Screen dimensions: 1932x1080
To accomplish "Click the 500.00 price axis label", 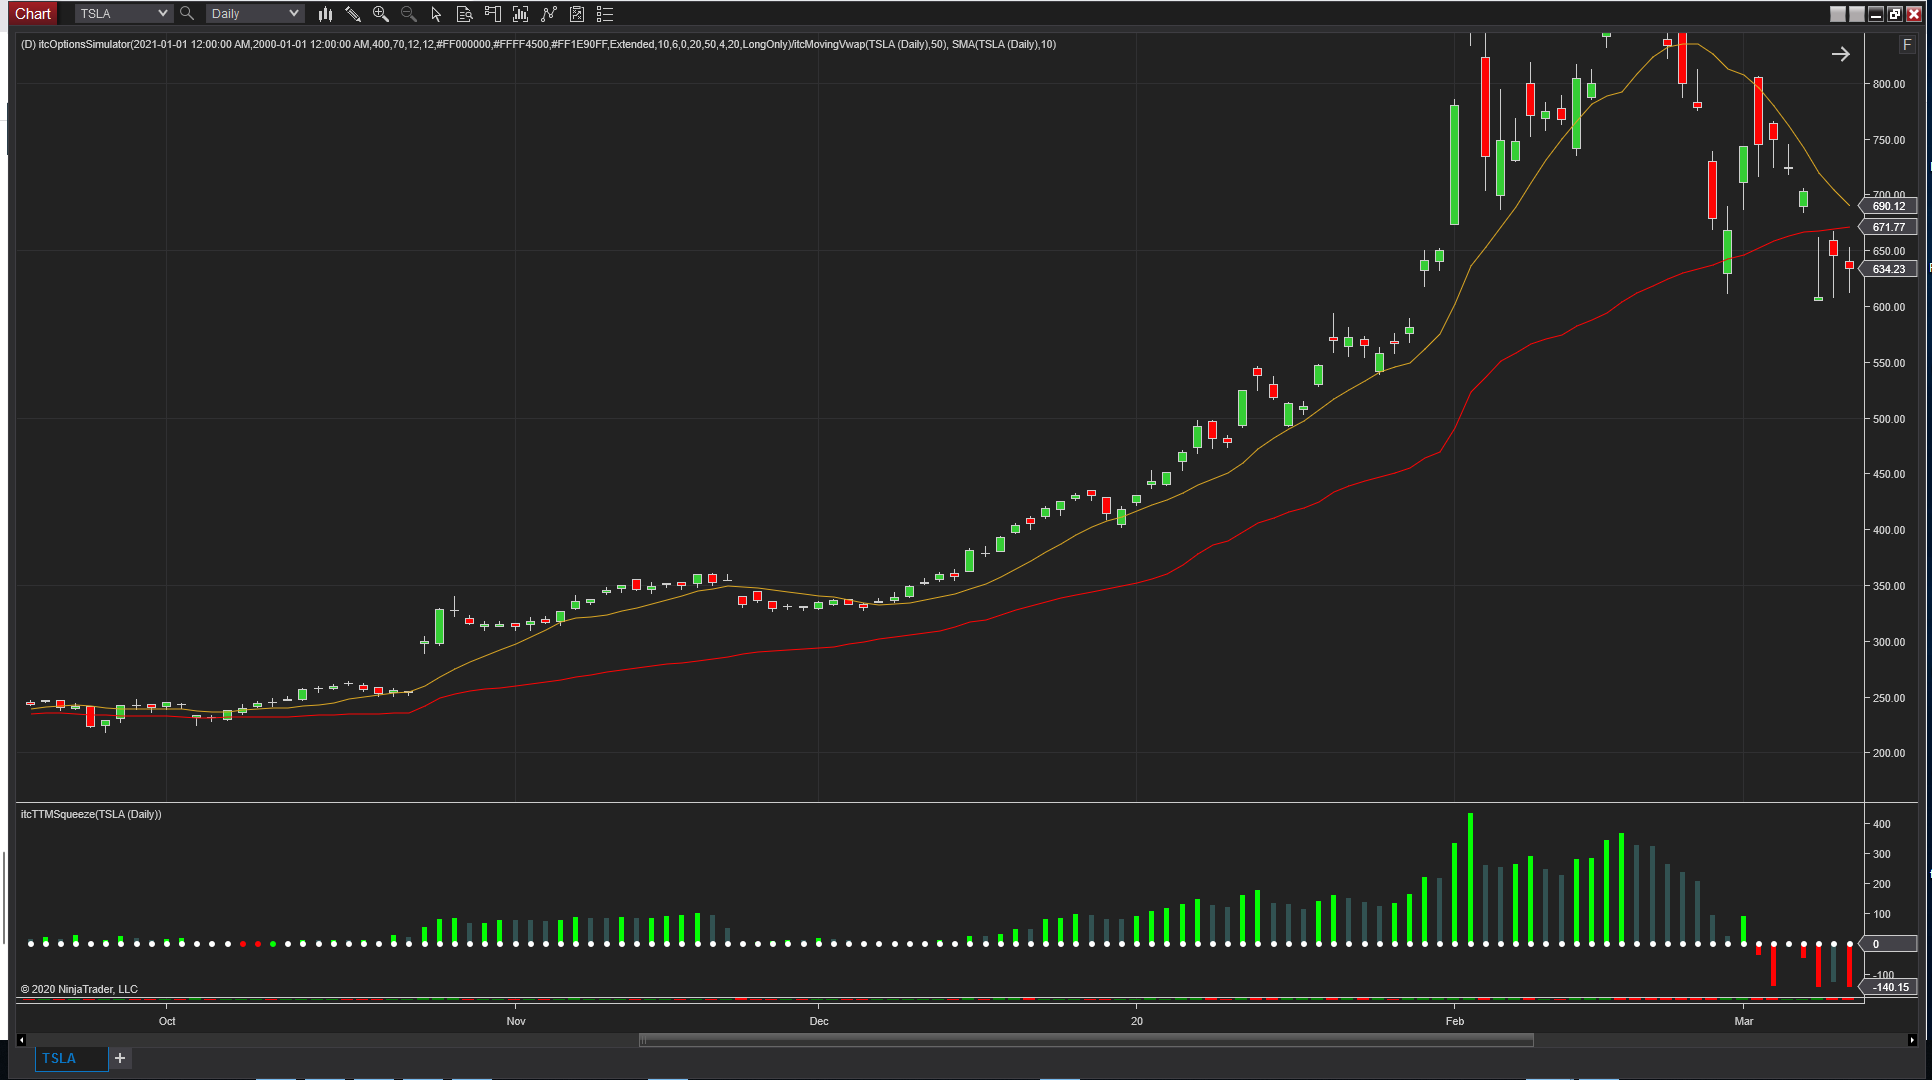I will coord(1889,419).
